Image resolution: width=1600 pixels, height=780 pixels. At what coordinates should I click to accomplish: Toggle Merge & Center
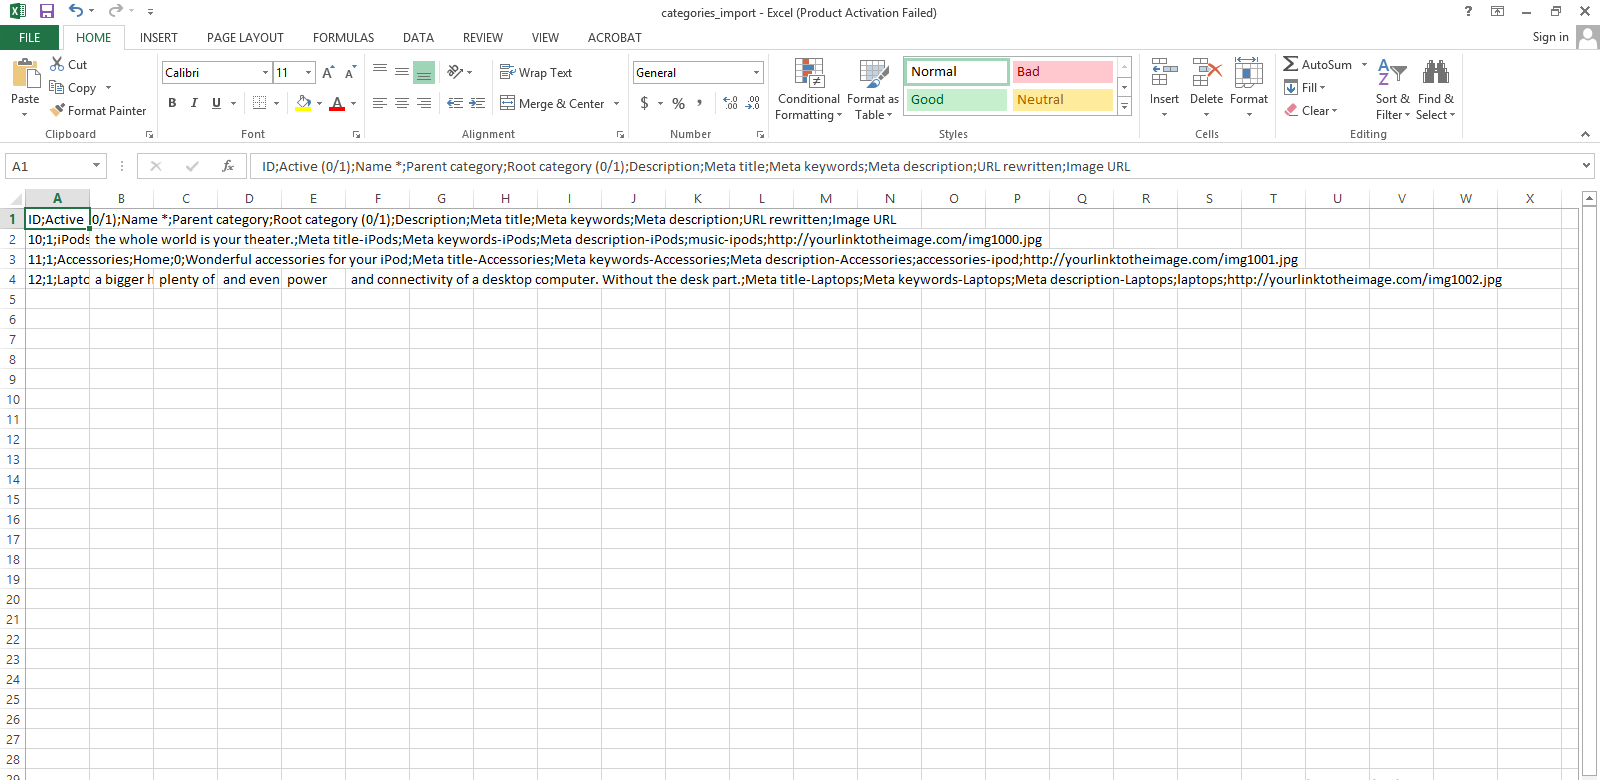tap(552, 103)
